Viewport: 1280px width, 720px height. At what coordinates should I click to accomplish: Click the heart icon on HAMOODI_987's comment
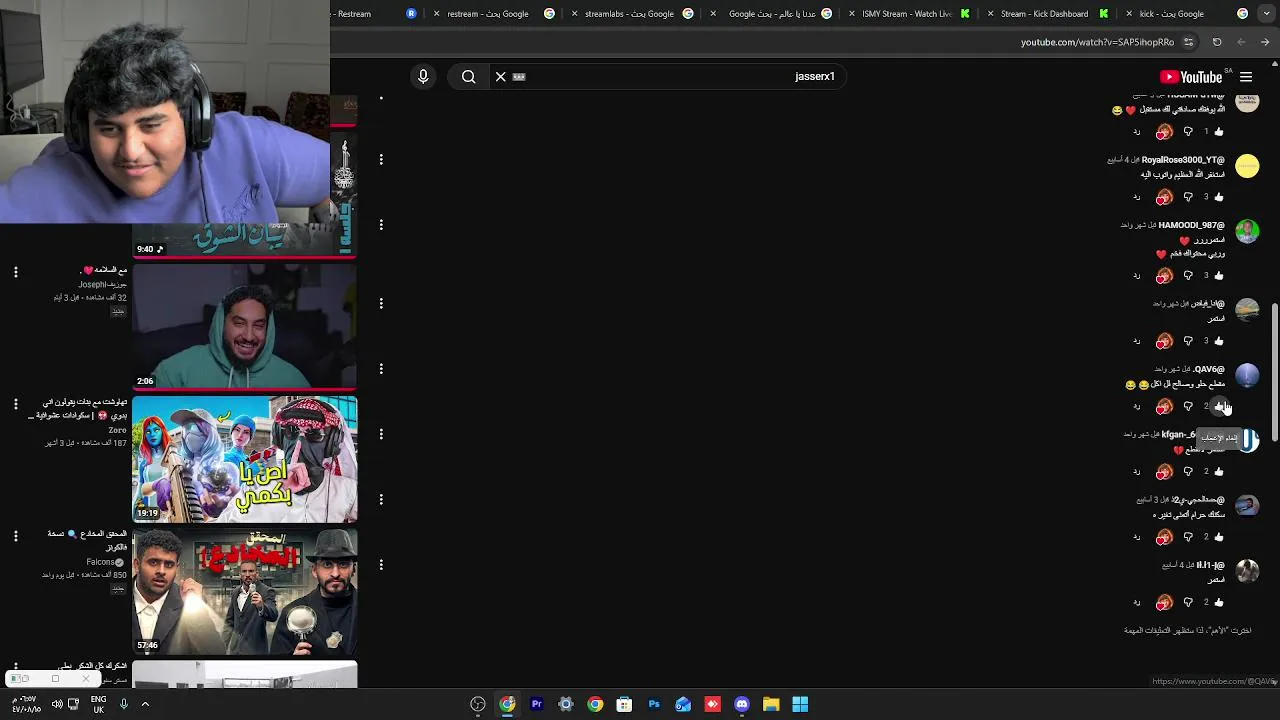1164,275
